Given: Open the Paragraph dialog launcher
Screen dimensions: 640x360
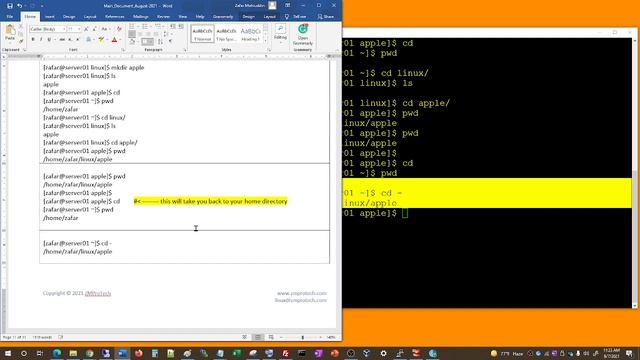Looking at the screenshot, I should click(x=185, y=50).
